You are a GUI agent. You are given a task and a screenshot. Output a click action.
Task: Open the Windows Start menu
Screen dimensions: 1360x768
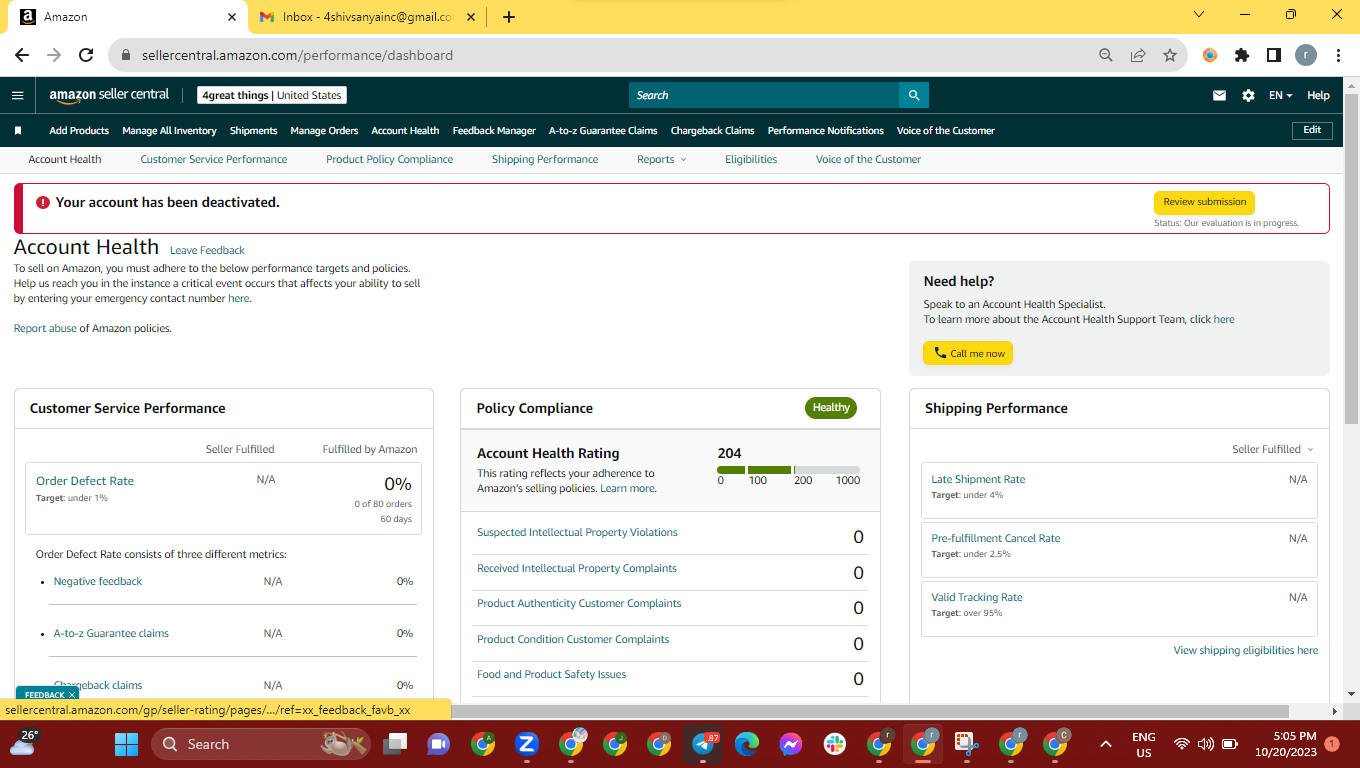pyautogui.click(x=126, y=744)
